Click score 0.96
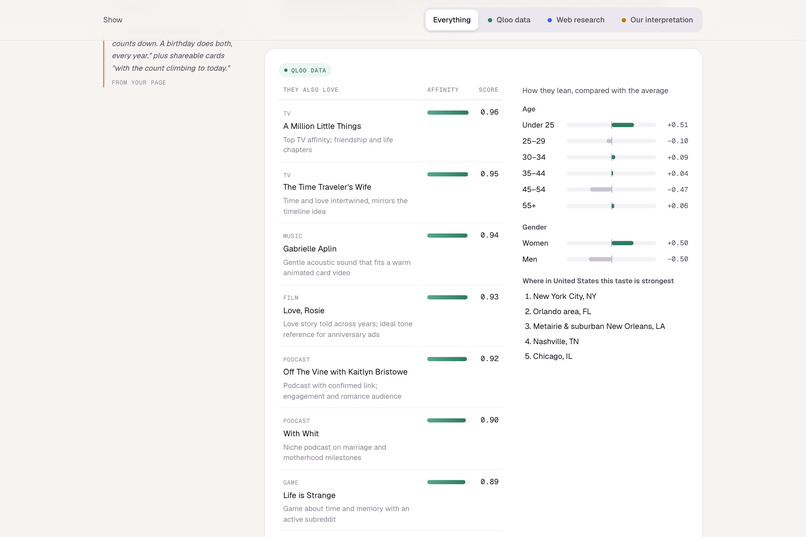The image size is (806, 537). pyautogui.click(x=489, y=112)
